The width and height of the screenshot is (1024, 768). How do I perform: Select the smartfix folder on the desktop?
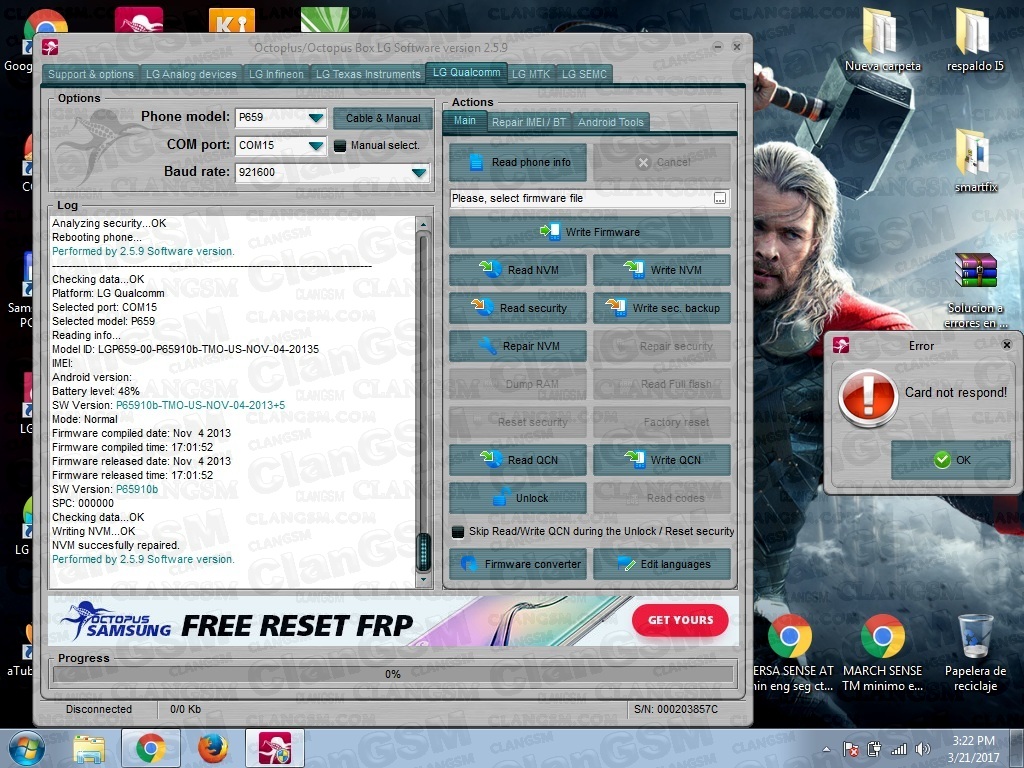(976, 160)
